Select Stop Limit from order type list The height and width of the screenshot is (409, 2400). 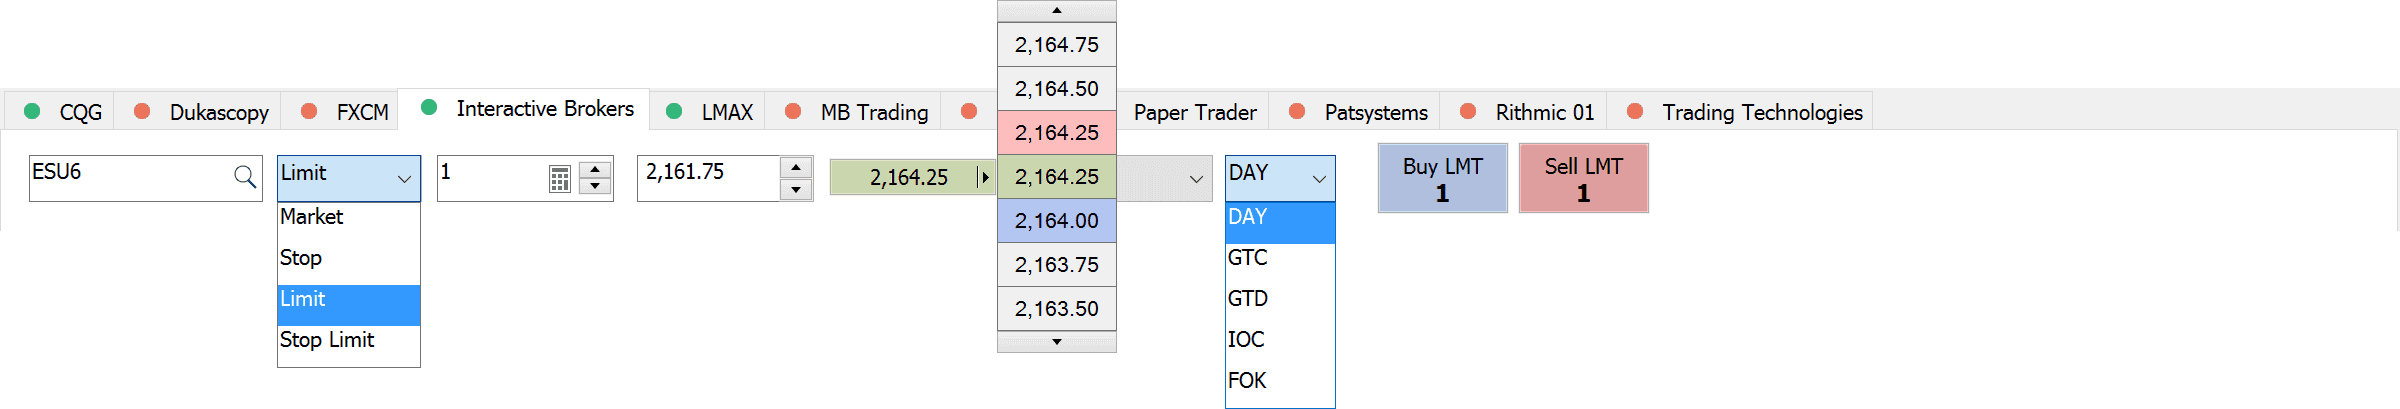(327, 340)
